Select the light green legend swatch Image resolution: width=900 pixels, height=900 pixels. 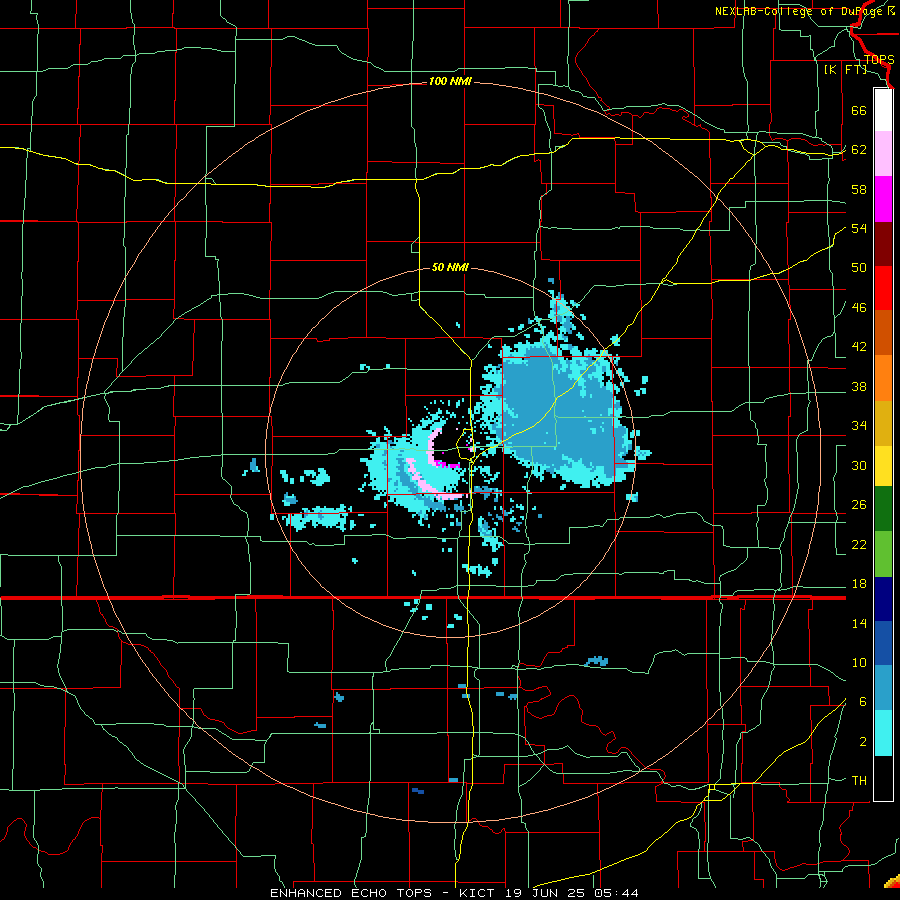(883, 554)
